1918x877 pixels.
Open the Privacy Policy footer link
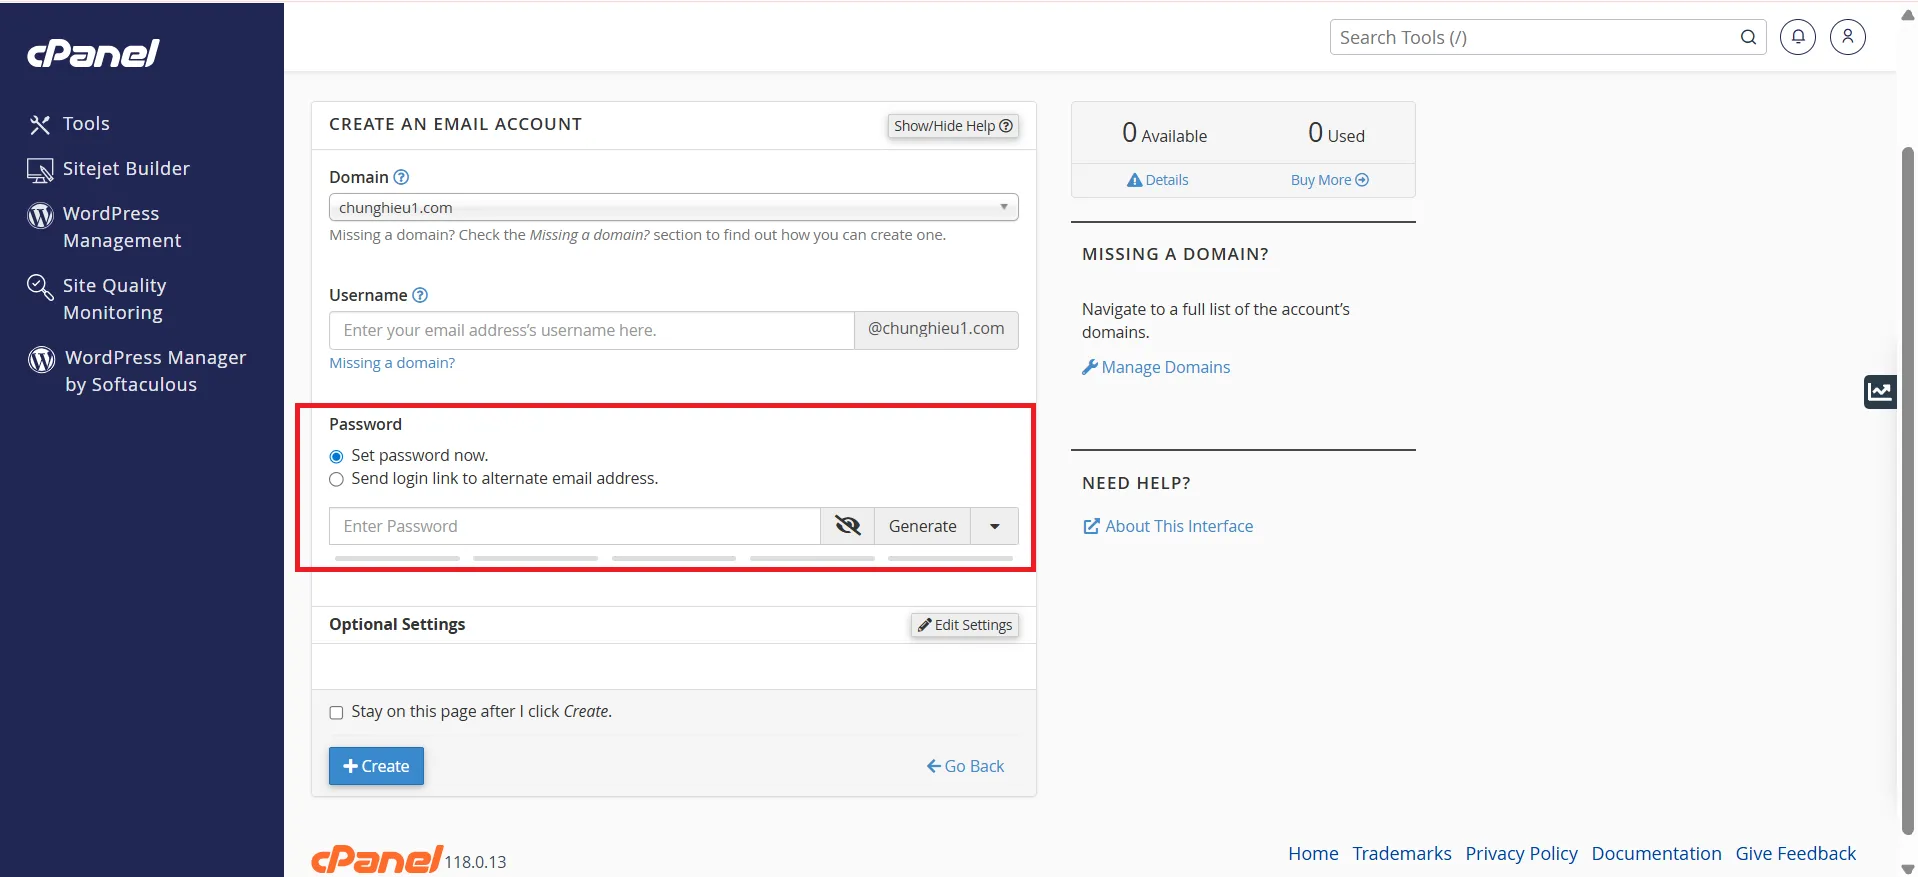pyautogui.click(x=1521, y=853)
